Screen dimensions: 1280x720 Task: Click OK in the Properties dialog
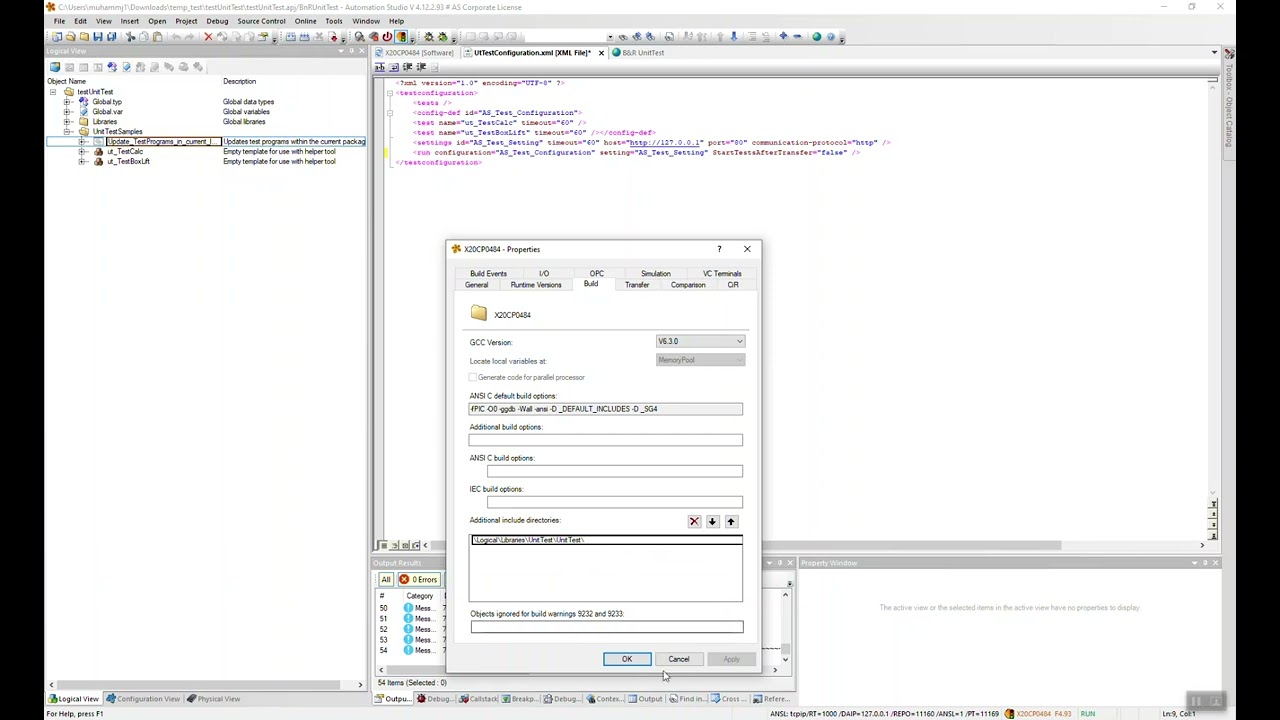coord(627,659)
